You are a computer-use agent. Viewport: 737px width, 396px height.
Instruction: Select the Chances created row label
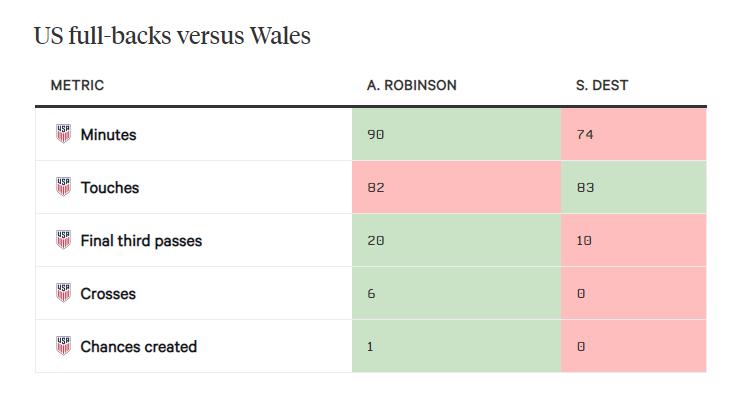click(139, 347)
